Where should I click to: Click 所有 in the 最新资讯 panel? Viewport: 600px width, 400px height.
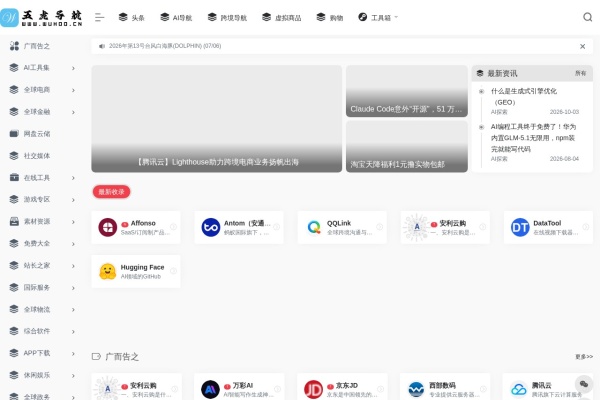580,73
